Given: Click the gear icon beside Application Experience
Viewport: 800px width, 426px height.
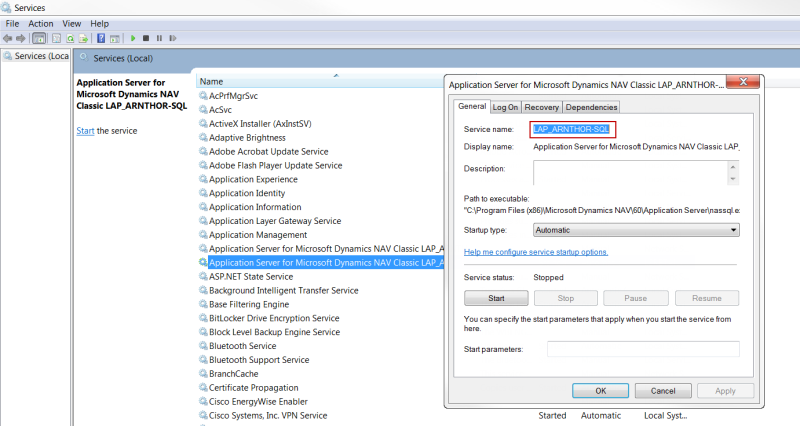Looking at the screenshot, I should [203, 179].
